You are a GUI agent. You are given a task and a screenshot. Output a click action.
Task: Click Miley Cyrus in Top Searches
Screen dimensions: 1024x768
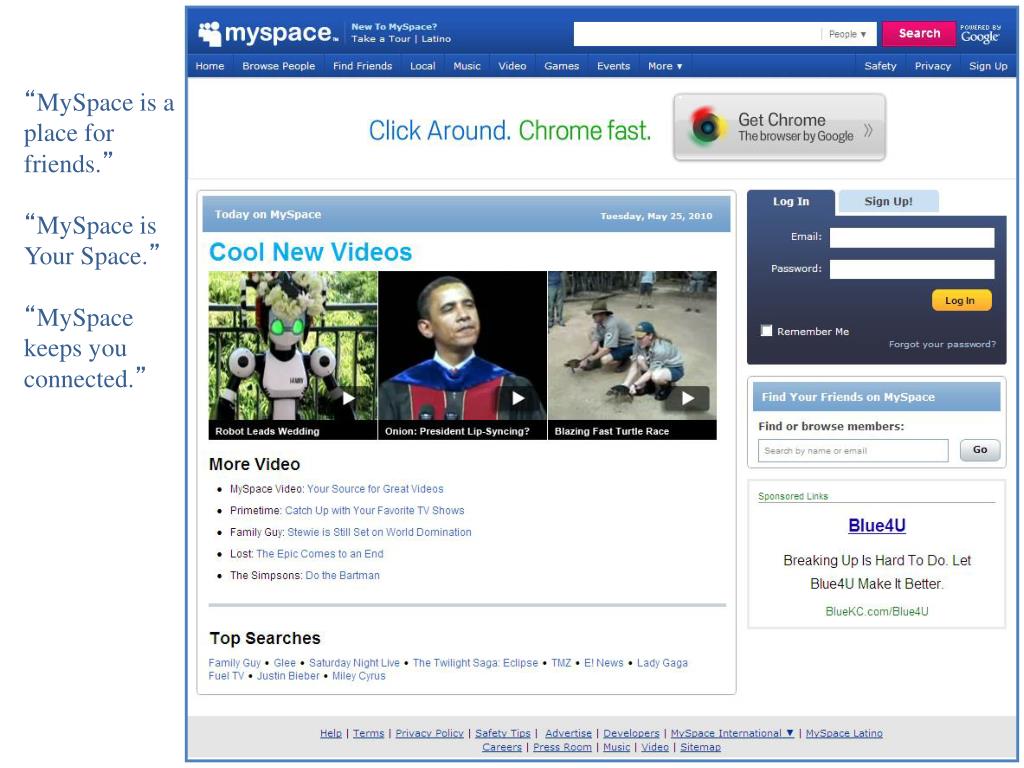tap(359, 676)
